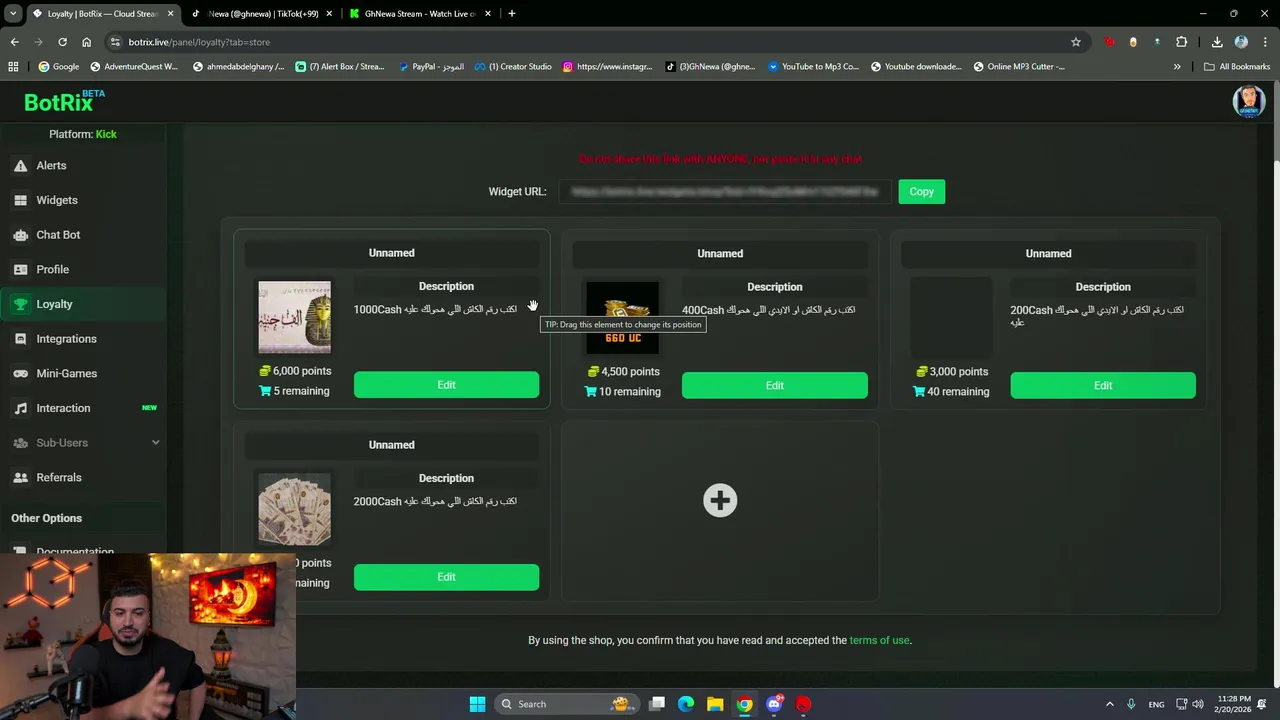
Task: Show hidden system tray icons
Action: coord(1109,704)
